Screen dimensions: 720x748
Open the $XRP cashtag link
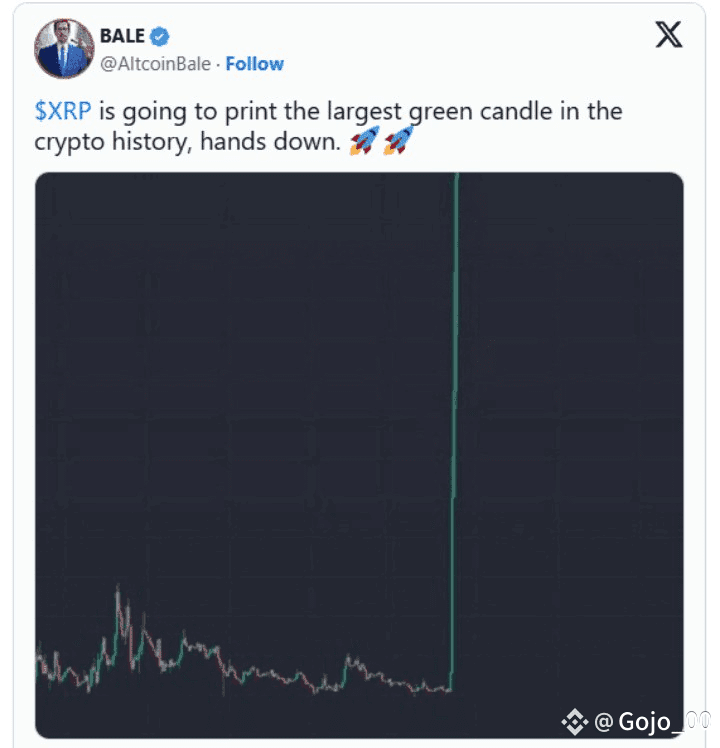point(63,111)
